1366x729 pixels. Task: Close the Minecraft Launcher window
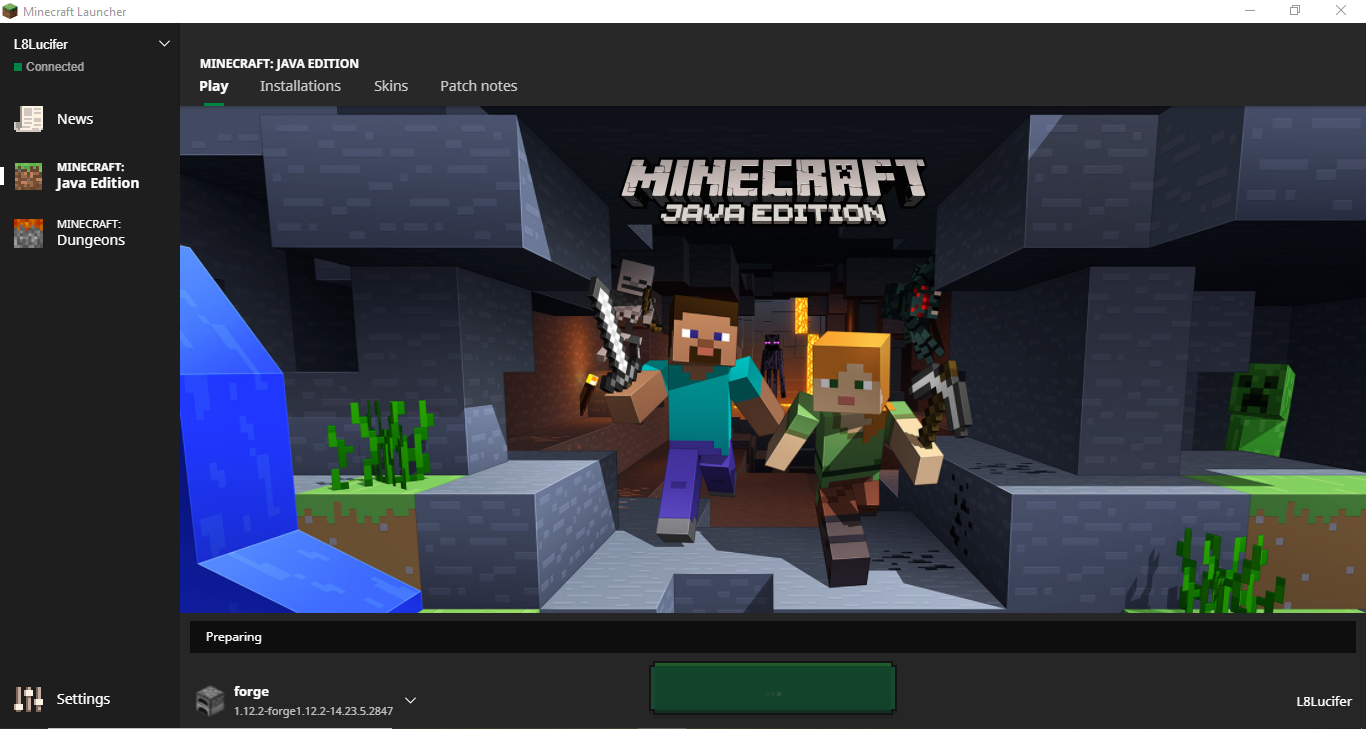coord(1341,11)
